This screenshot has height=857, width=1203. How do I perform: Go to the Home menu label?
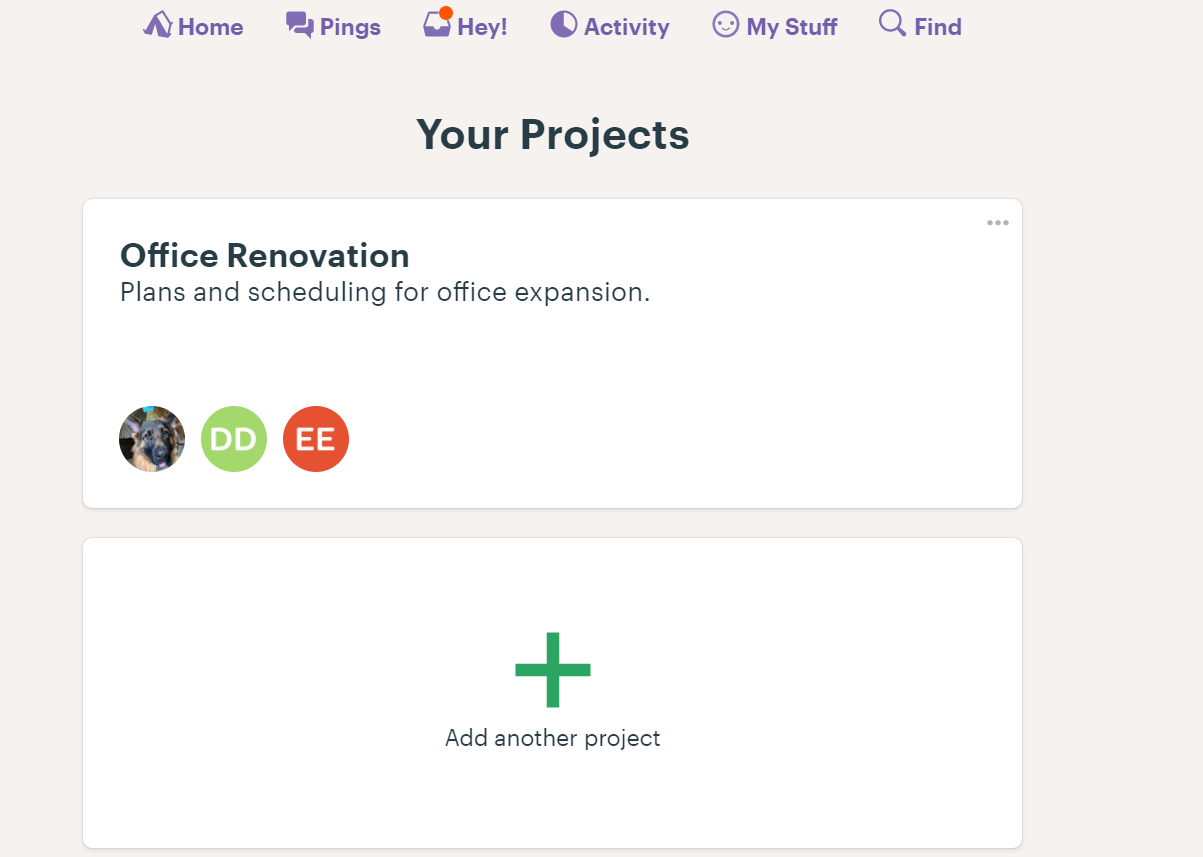211,27
